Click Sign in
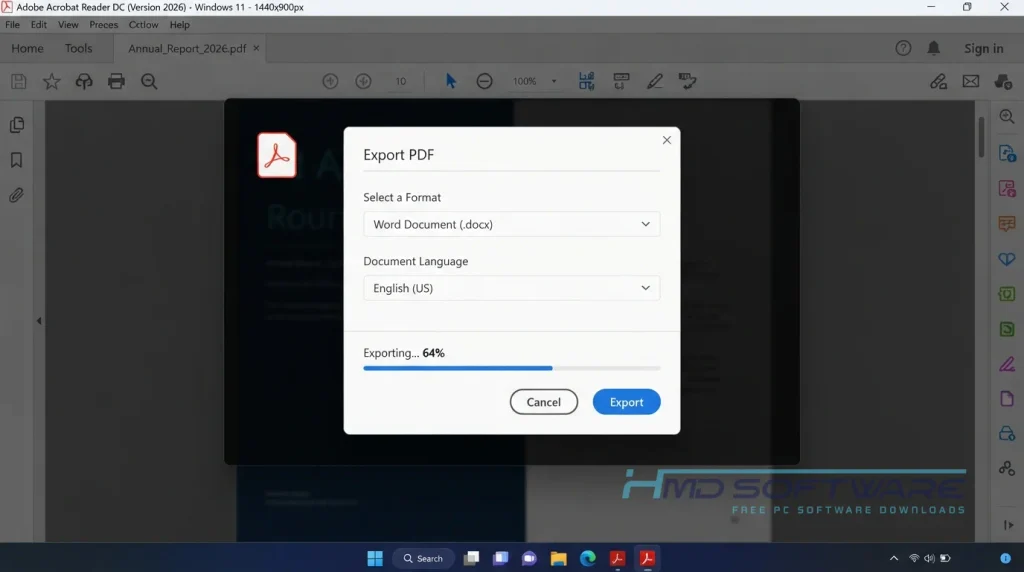The width and height of the screenshot is (1024, 572). pyautogui.click(x=984, y=48)
